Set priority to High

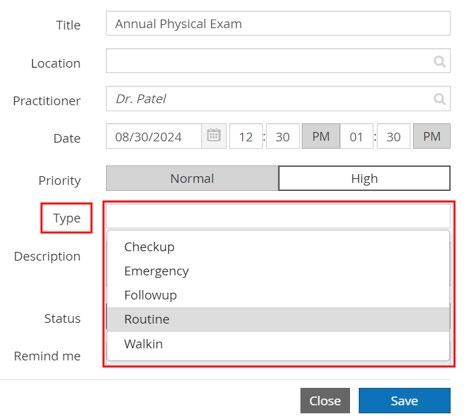364,178
